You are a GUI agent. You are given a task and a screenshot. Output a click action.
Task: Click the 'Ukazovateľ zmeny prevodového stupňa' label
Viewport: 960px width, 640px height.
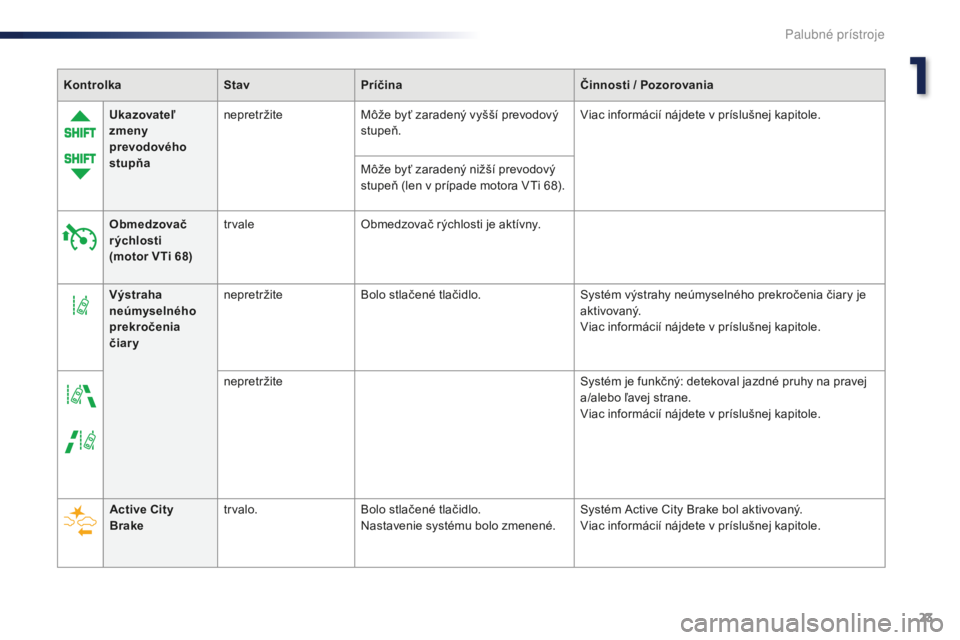click(x=148, y=139)
